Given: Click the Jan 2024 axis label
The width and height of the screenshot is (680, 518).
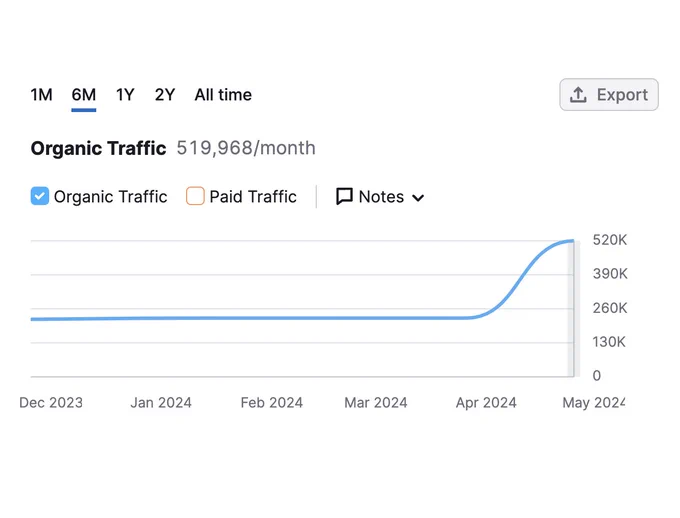Looking at the screenshot, I should tap(161, 403).
